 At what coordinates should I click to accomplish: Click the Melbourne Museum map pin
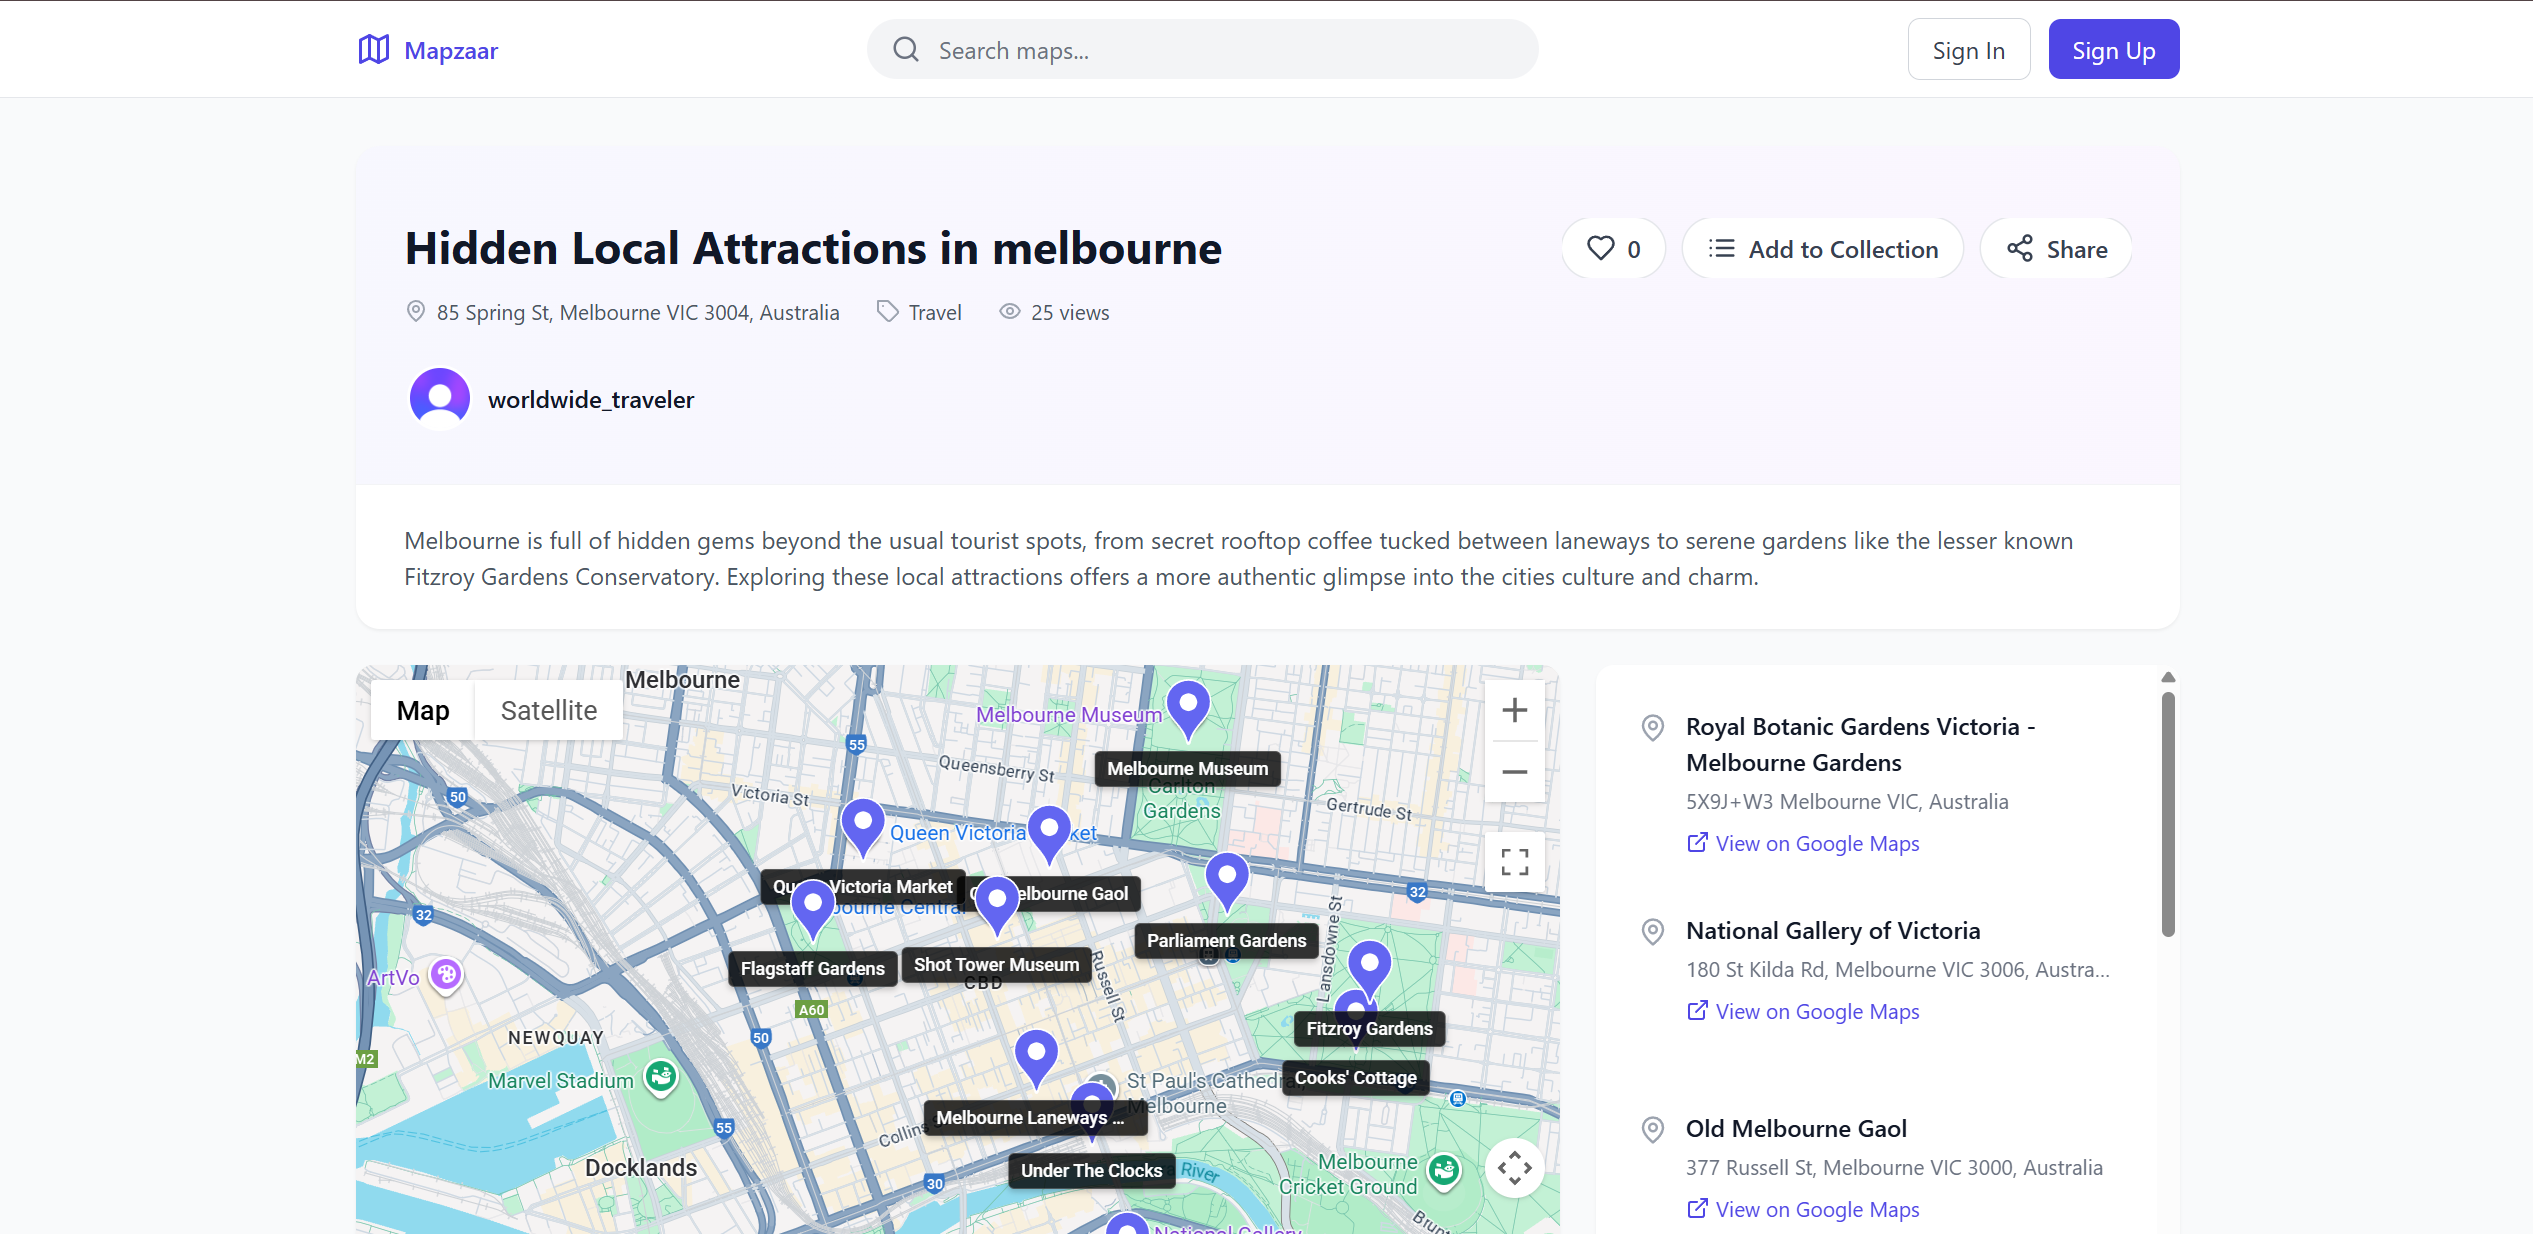[x=1188, y=706]
